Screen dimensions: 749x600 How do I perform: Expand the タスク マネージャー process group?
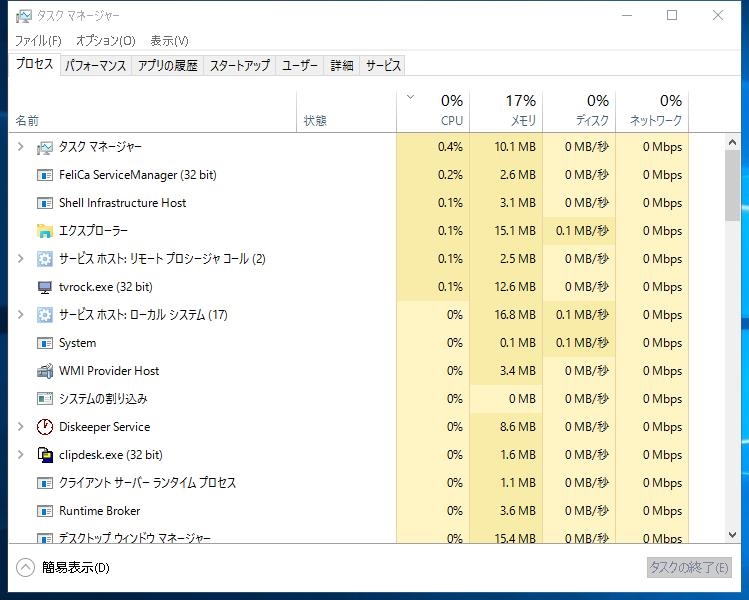click(20, 147)
